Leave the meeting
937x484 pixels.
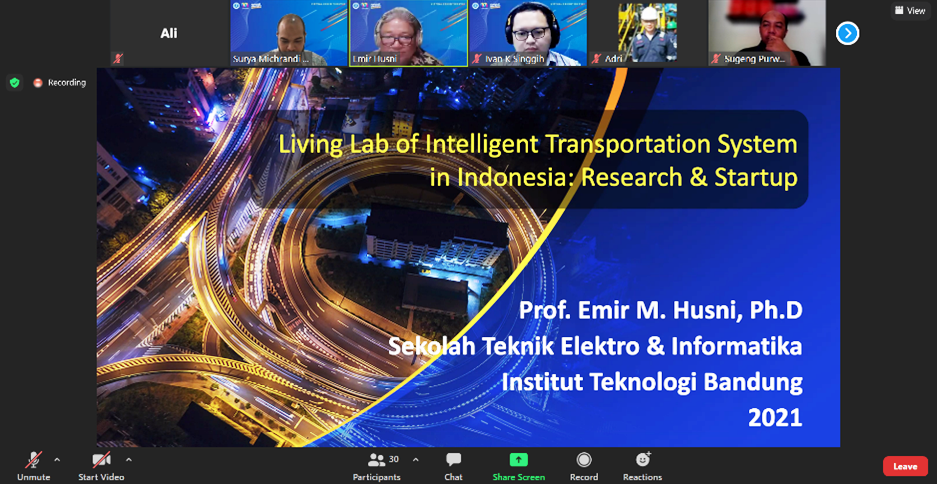click(905, 466)
